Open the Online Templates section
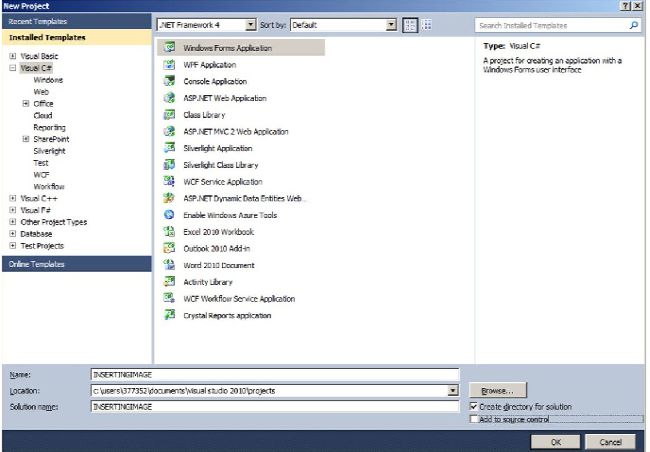This screenshot has width=650, height=452. (77, 264)
